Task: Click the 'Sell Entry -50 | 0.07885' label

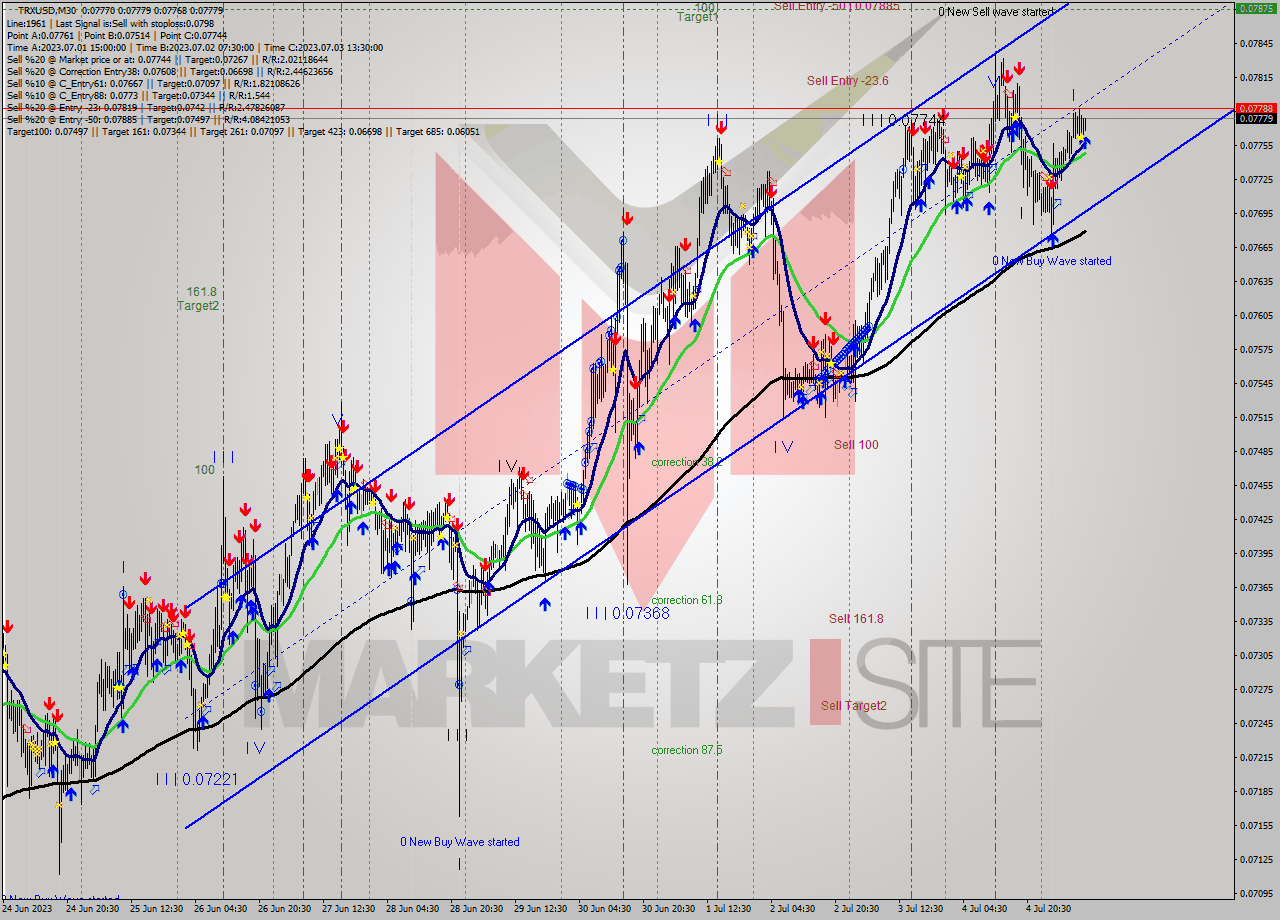Action: [x=836, y=6]
